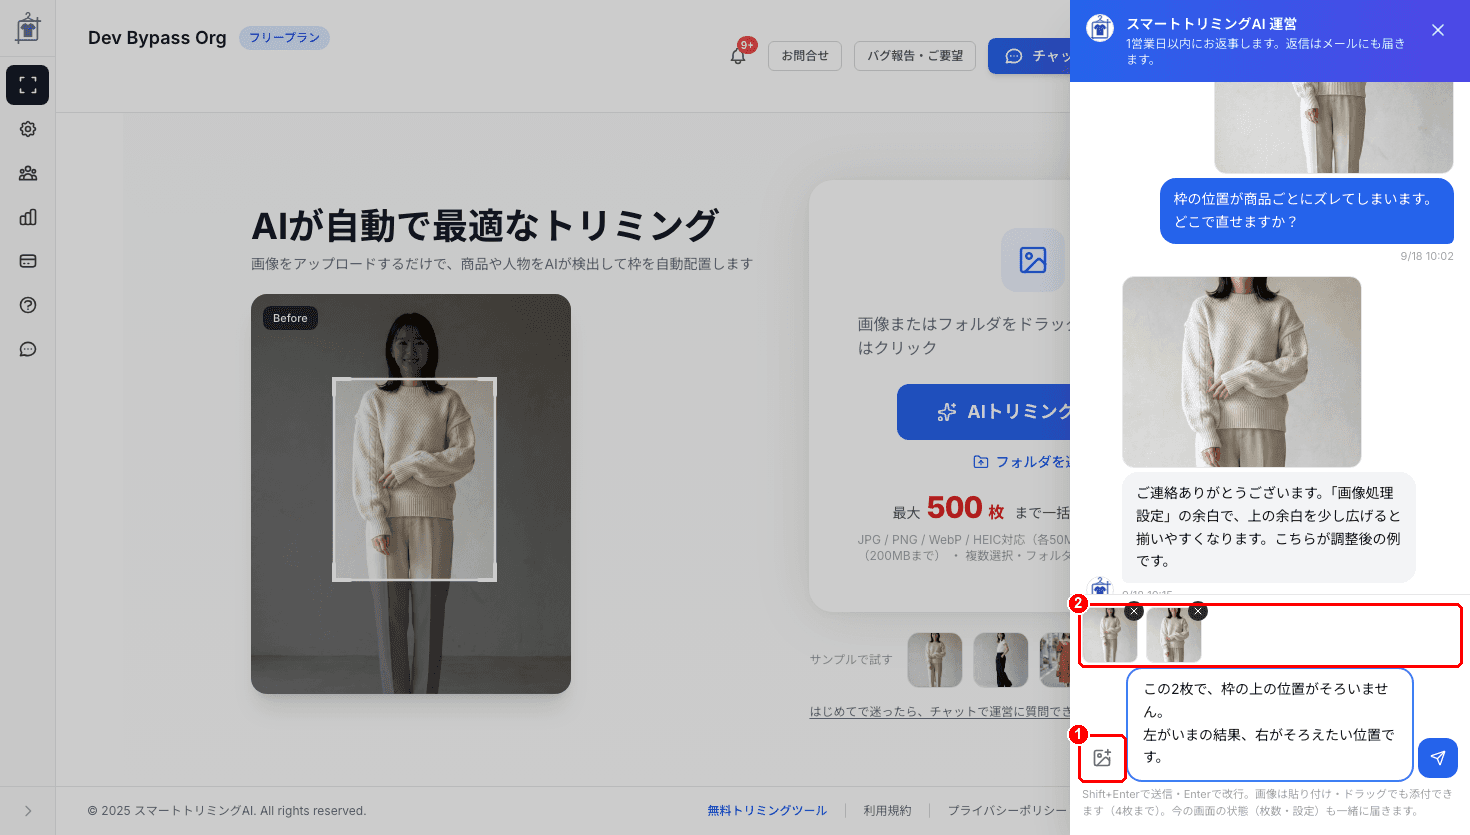The image size is (1470, 835).
Task: Open the プライバシーポリシー footer link
Action: coord(1007,811)
